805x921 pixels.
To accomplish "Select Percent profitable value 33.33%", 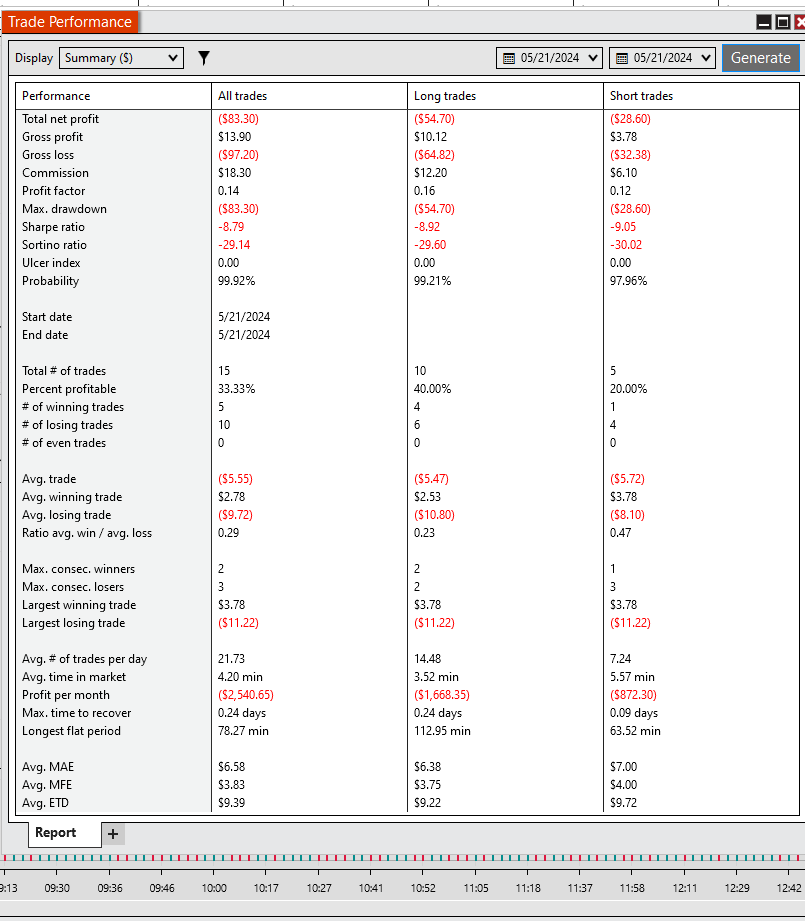I will pos(237,389).
